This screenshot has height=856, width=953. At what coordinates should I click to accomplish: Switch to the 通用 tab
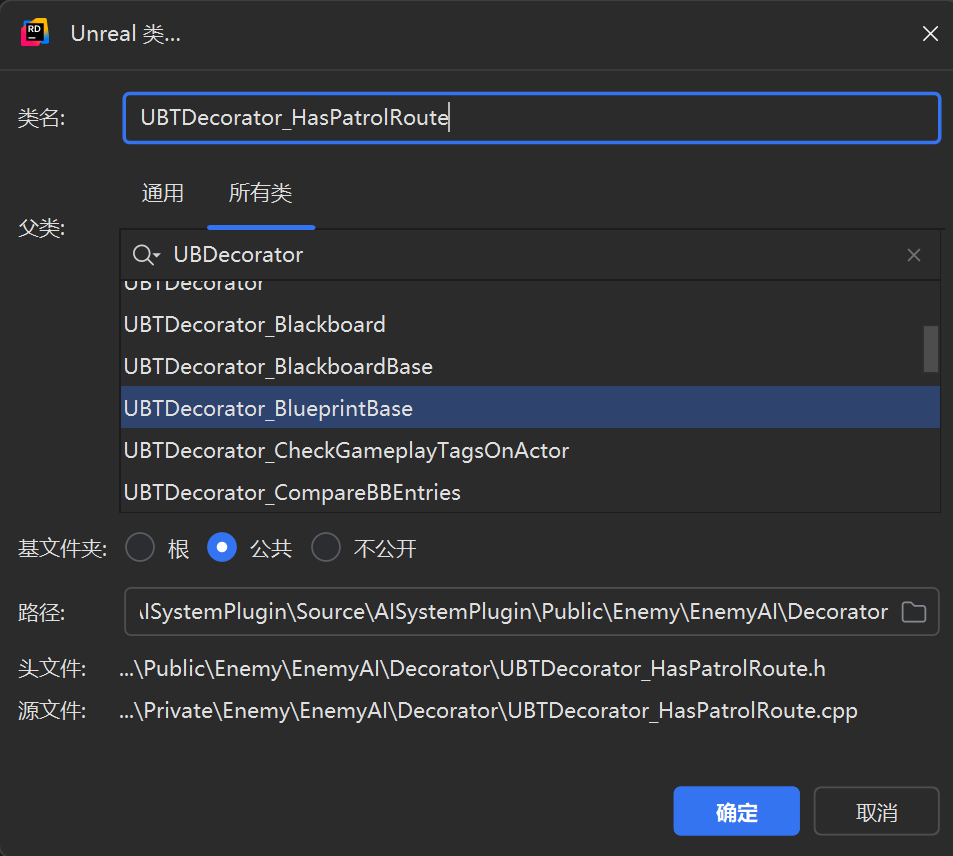pyautogui.click(x=163, y=193)
